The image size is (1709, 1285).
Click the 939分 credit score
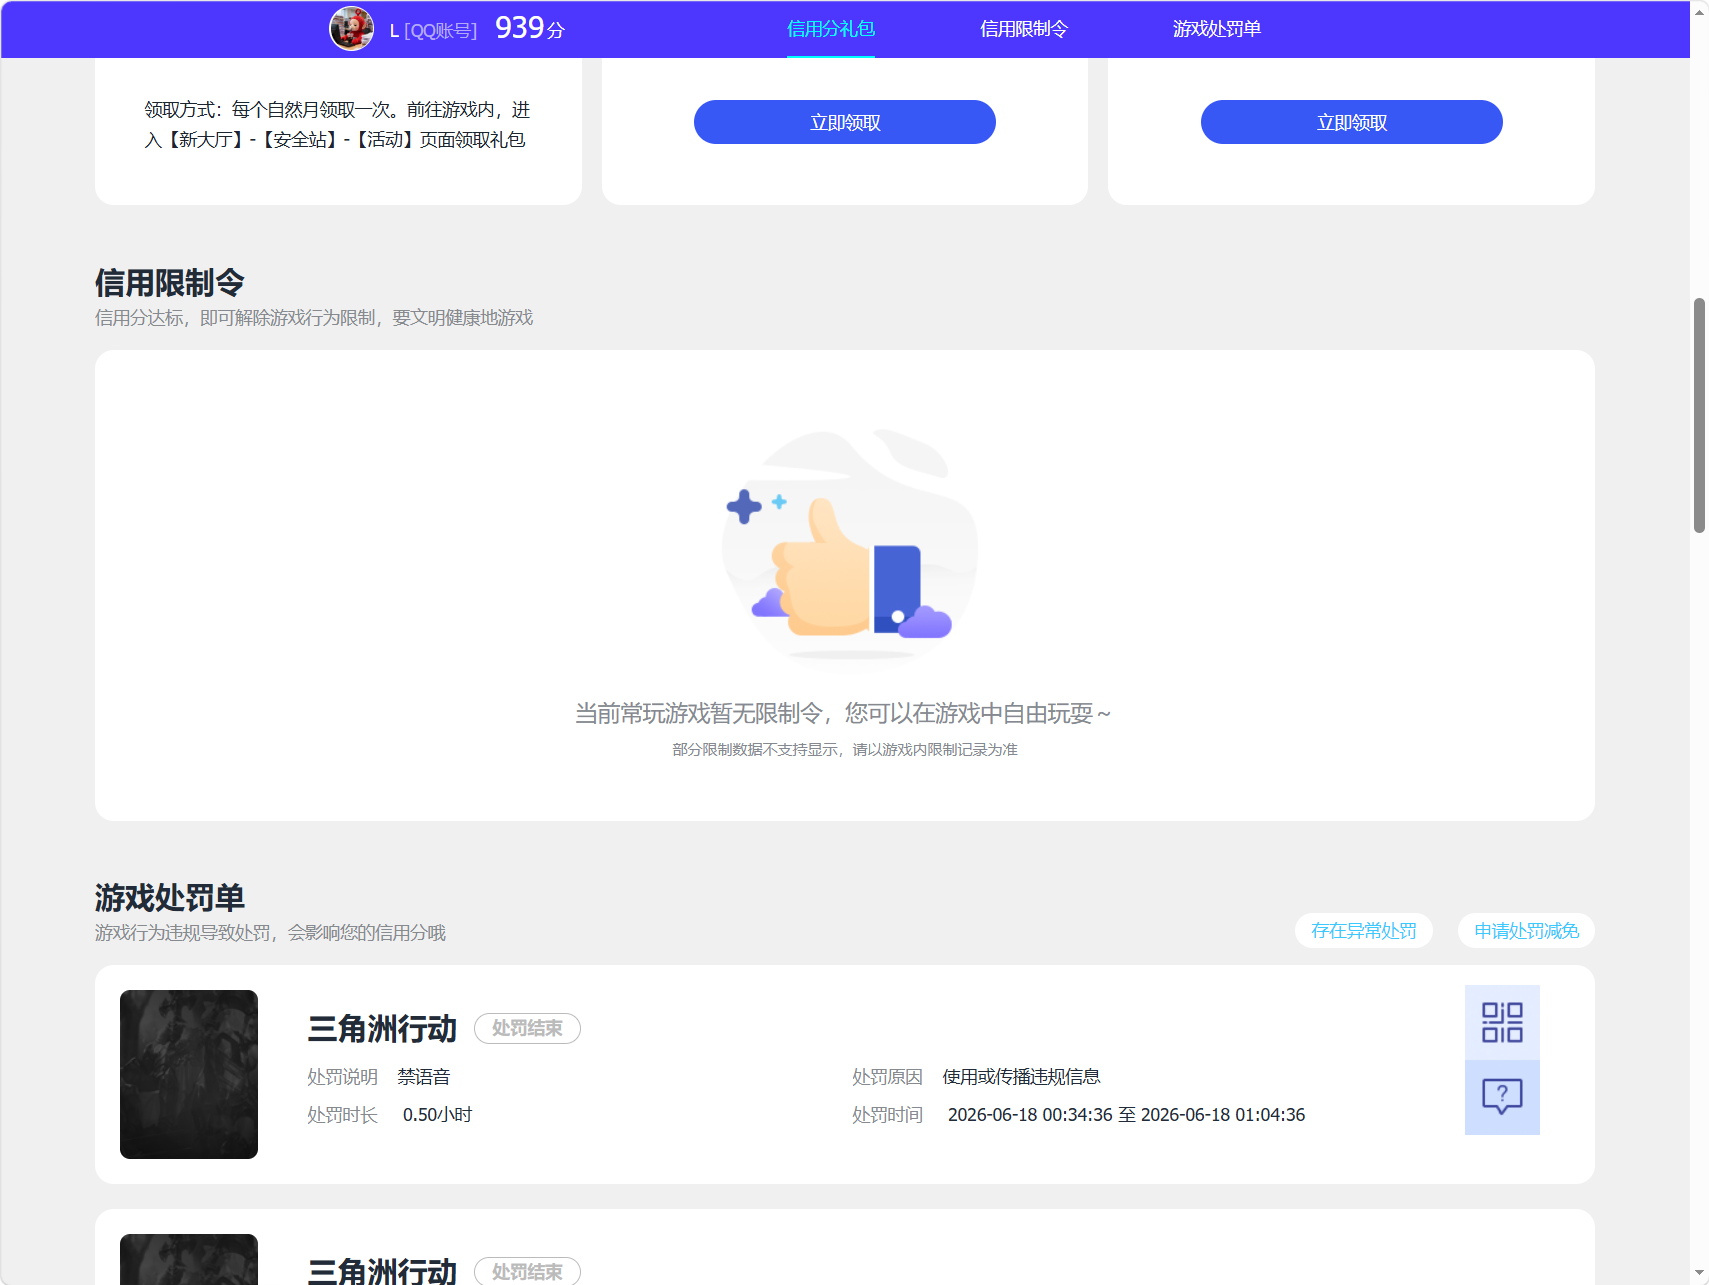pos(530,28)
